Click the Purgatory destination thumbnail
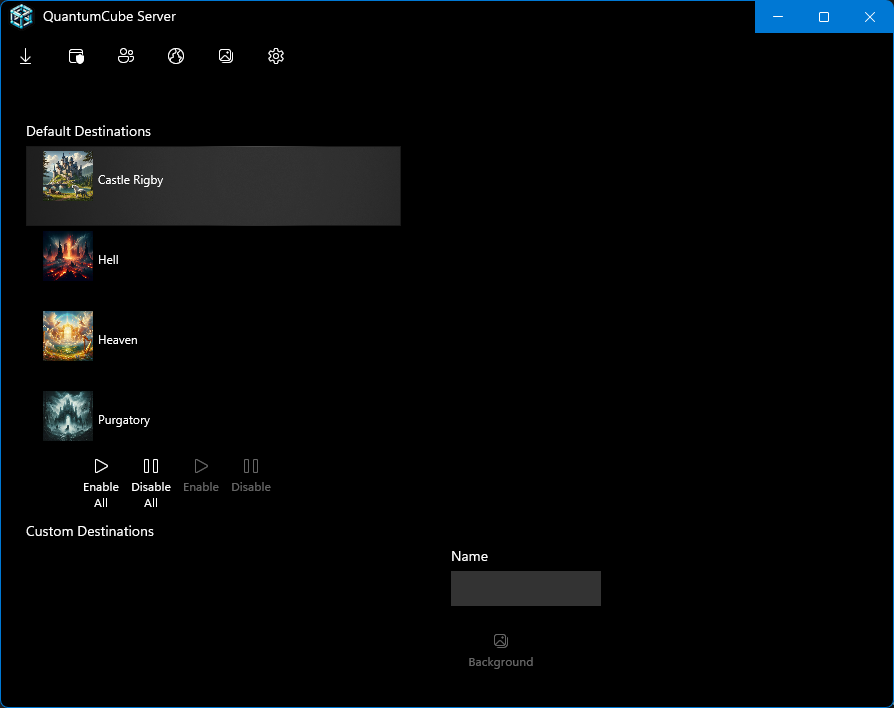Screen dimensions: 894x708 [x=68, y=416]
